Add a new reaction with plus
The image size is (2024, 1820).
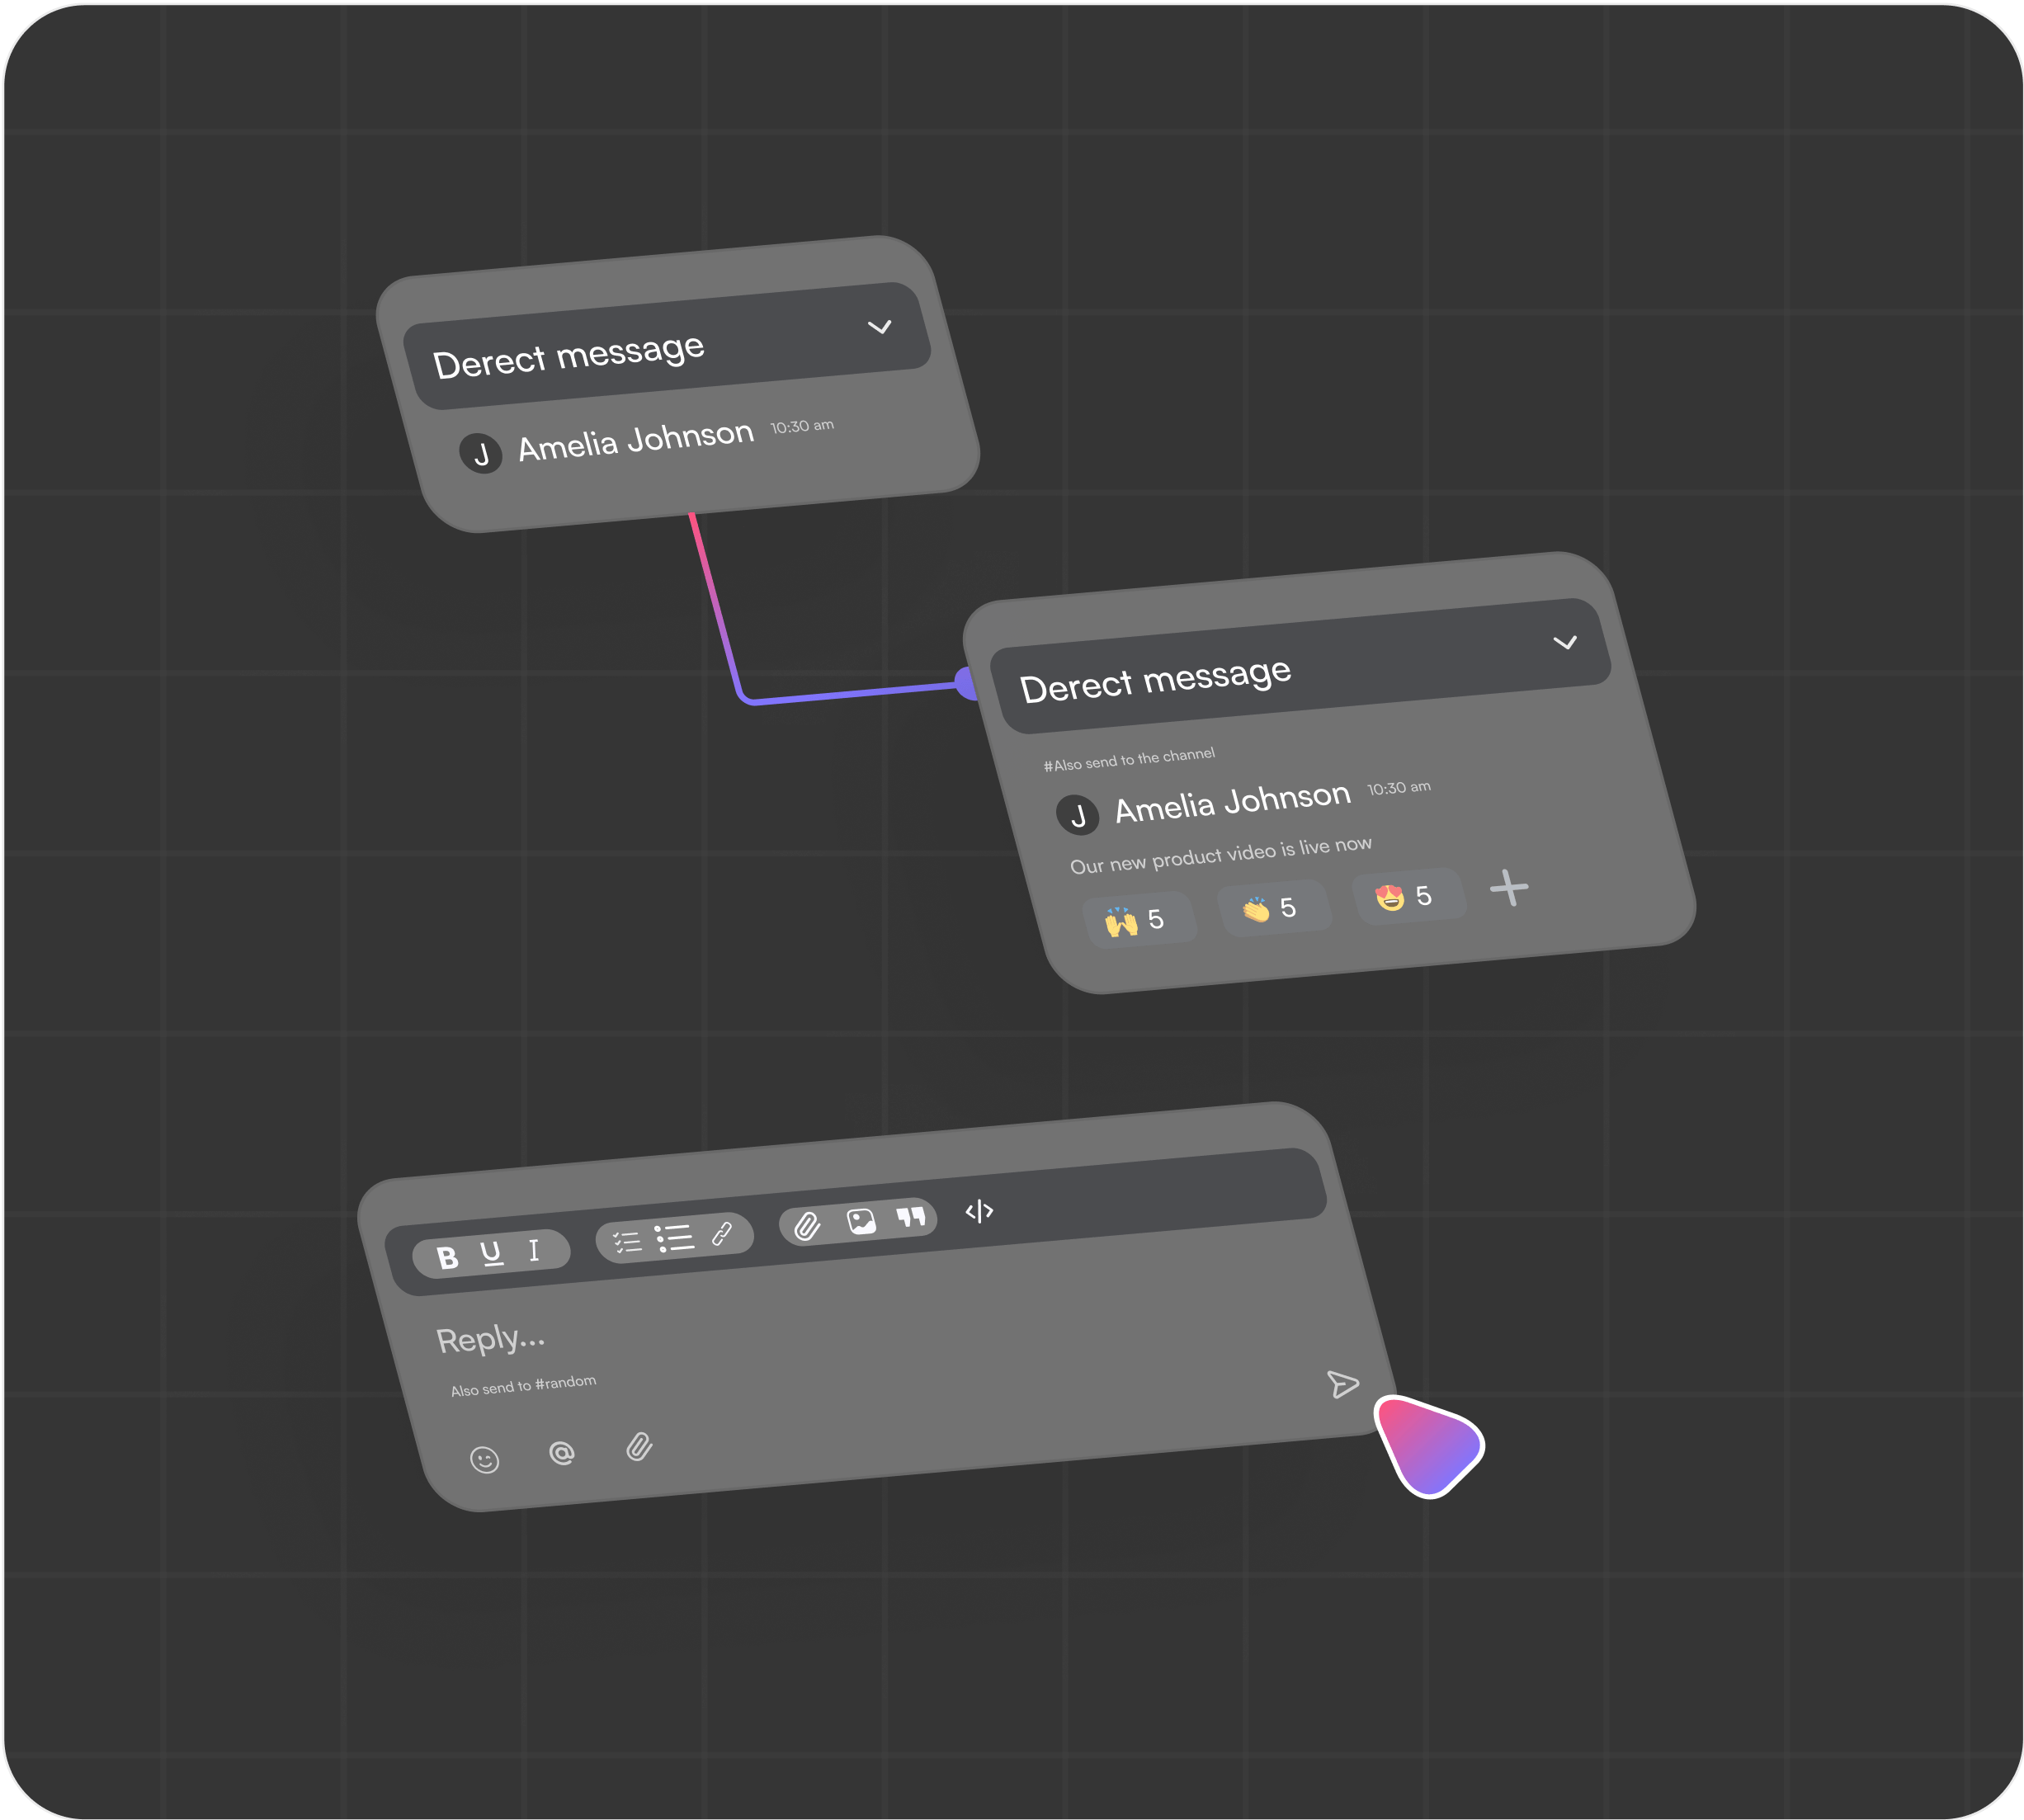(1509, 887)
